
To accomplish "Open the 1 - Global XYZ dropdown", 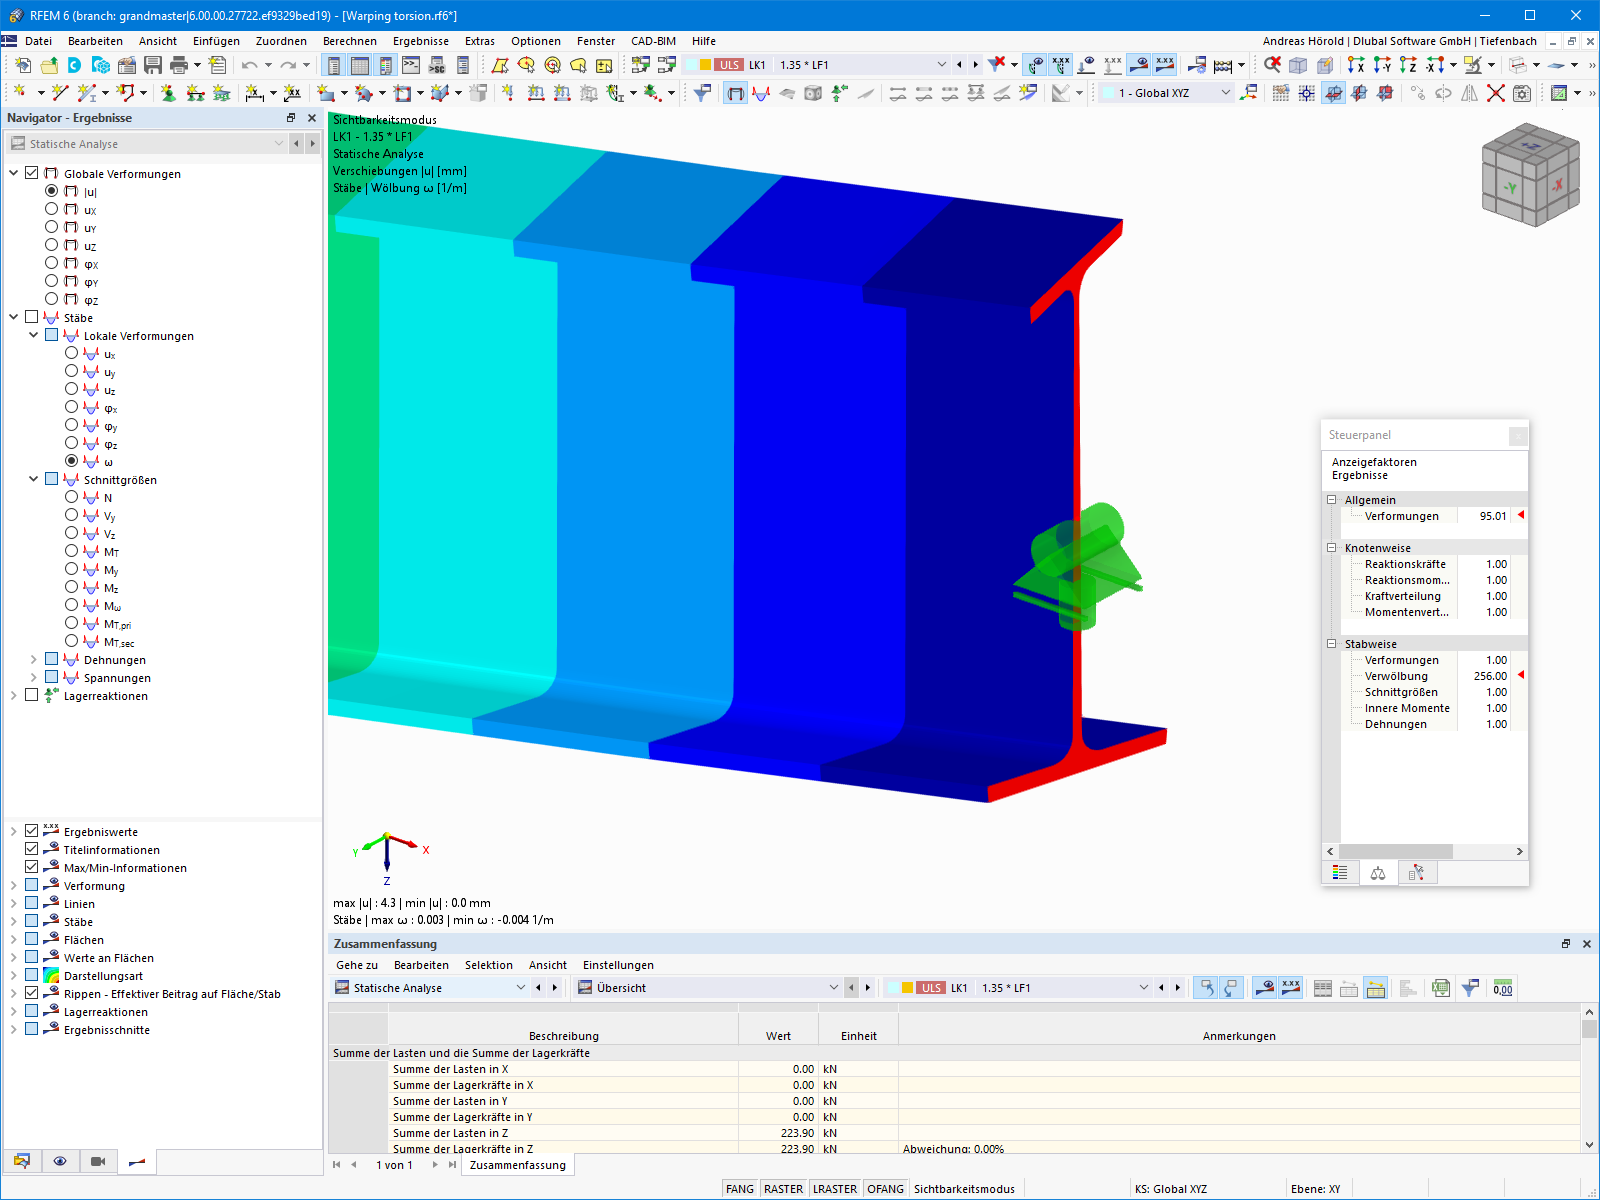I will (1228, 92).
